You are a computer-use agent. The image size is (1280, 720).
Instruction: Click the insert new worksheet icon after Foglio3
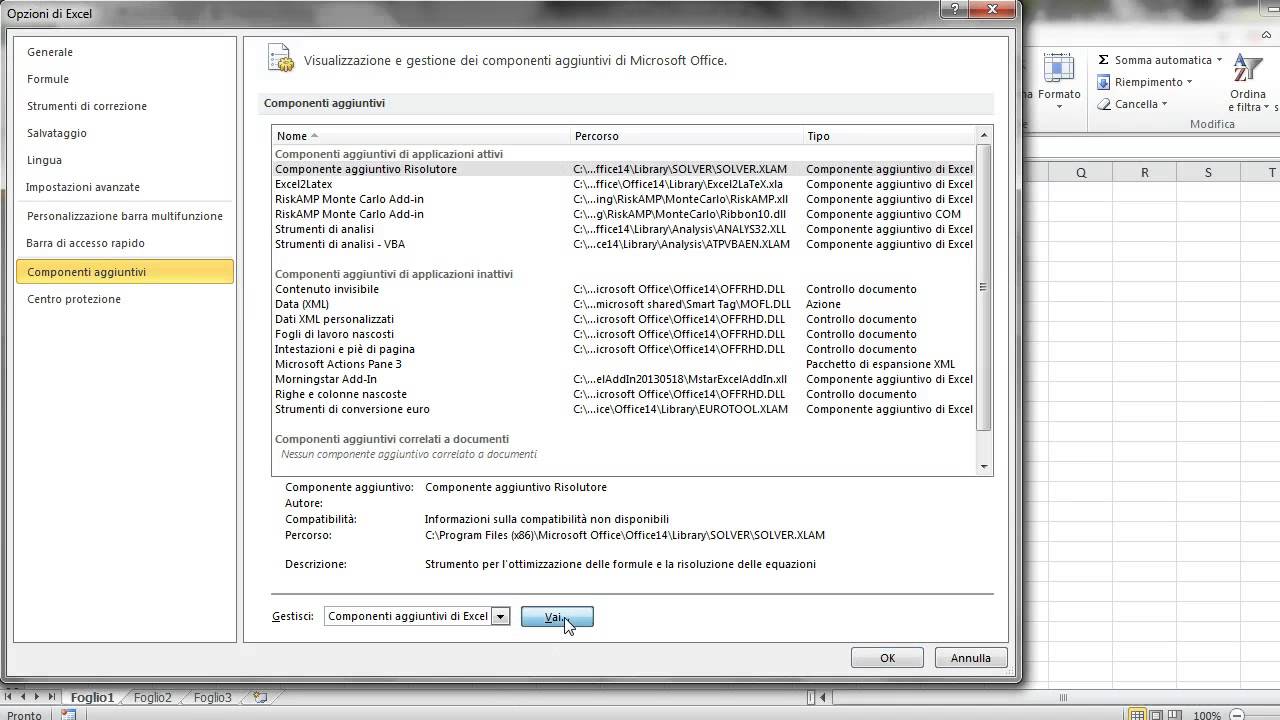point(260,697)
